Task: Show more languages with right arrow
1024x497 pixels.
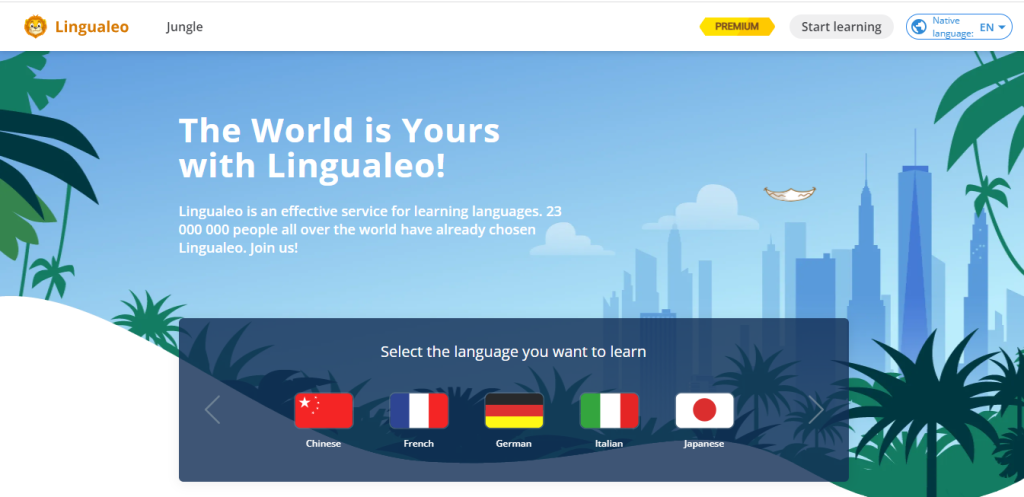Action: click(x=816, y=409)
